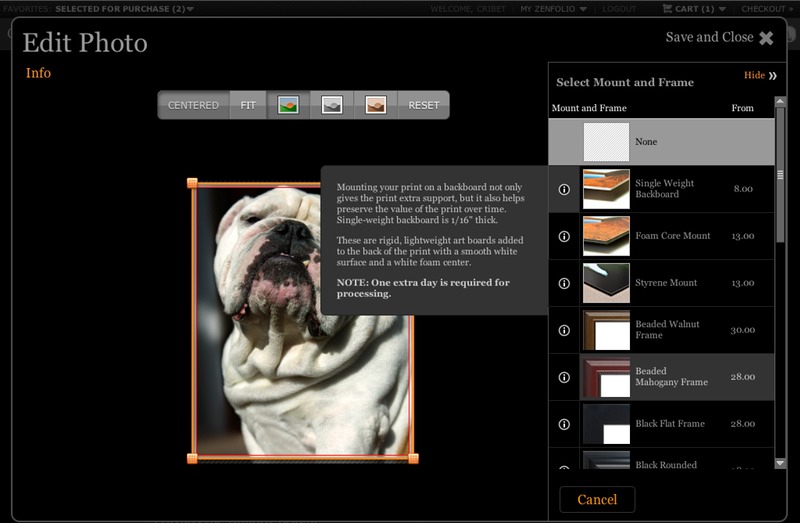Show info for Styrene Mount
Viewport: 800px width, 523px height.
564,283
